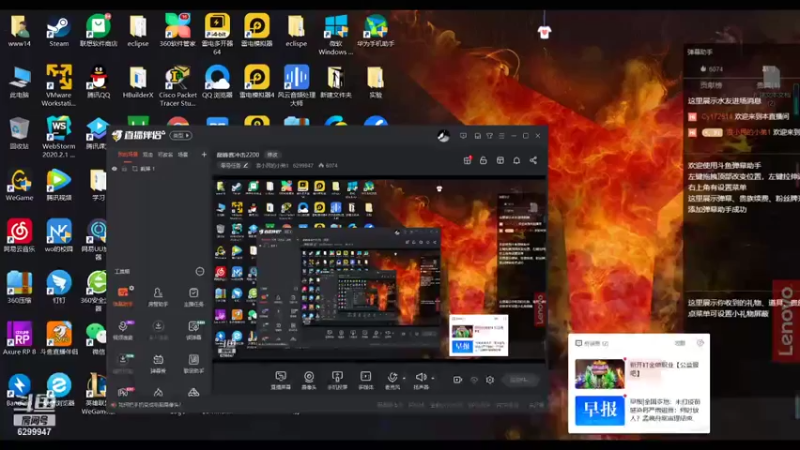Click the message icon in the title bar
Image resolution: width=800 pixels, height=450 pixels.
(463, 136)
